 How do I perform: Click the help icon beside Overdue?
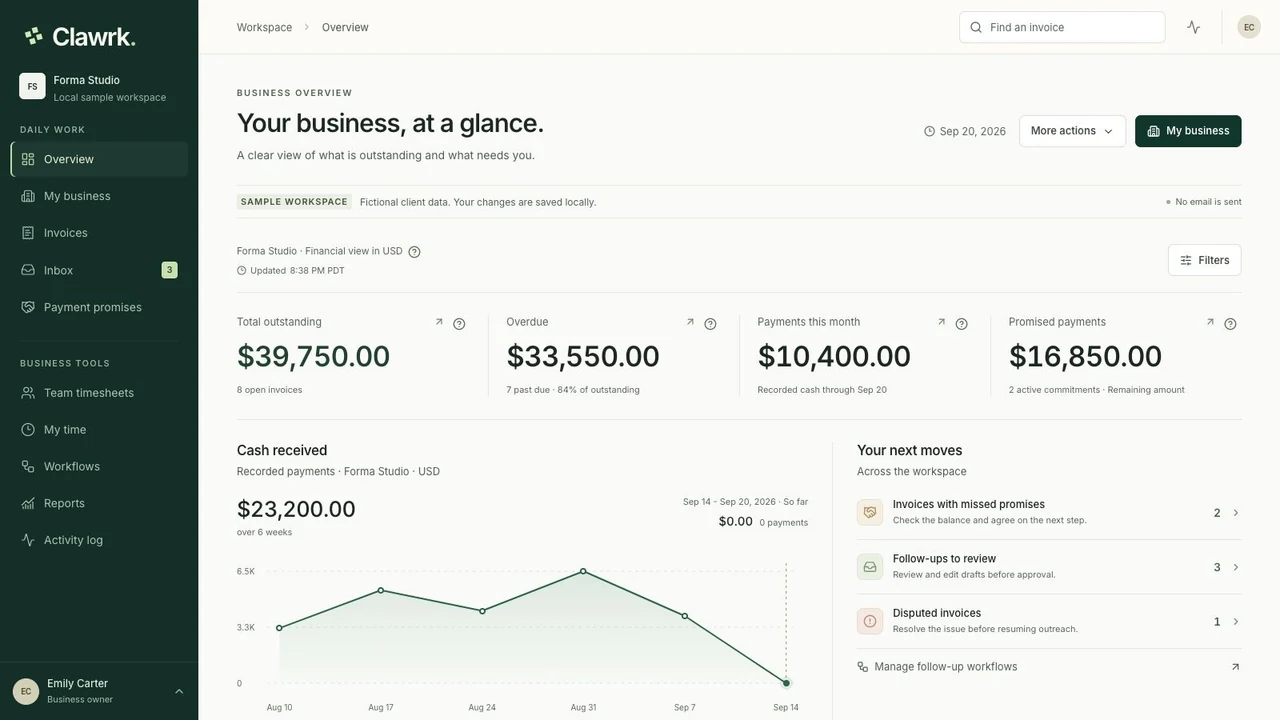pyautogui.click(x=710, y=324)
